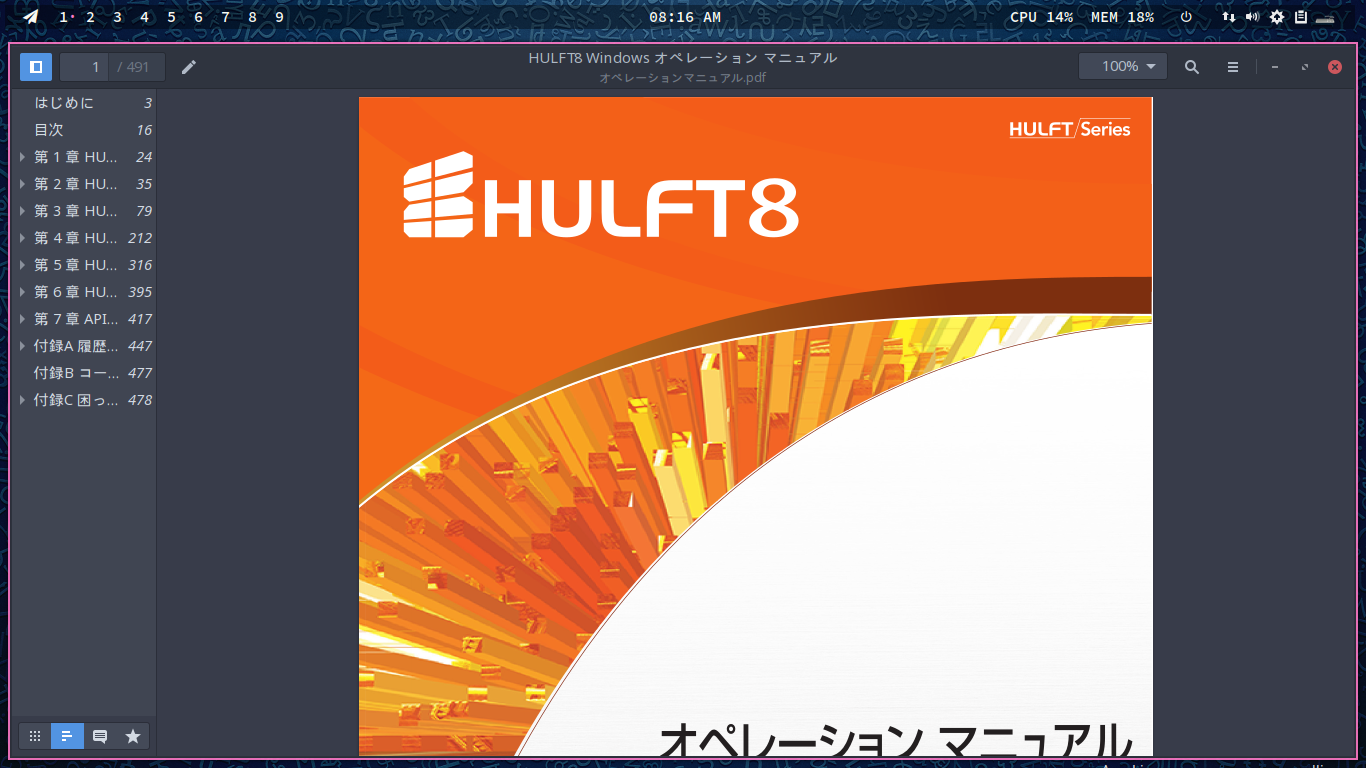Viewport: 1366px width, 768px height.
Task: Expand the 第7章 API outline entry
Action: pos(23,319)
